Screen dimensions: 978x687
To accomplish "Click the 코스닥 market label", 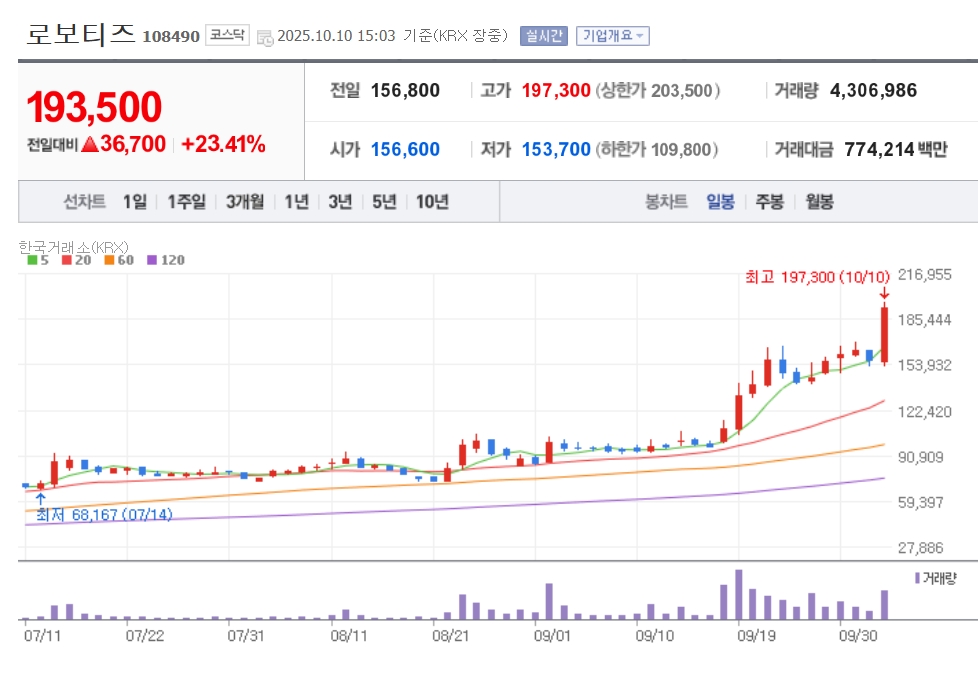I will click(227, 35).
